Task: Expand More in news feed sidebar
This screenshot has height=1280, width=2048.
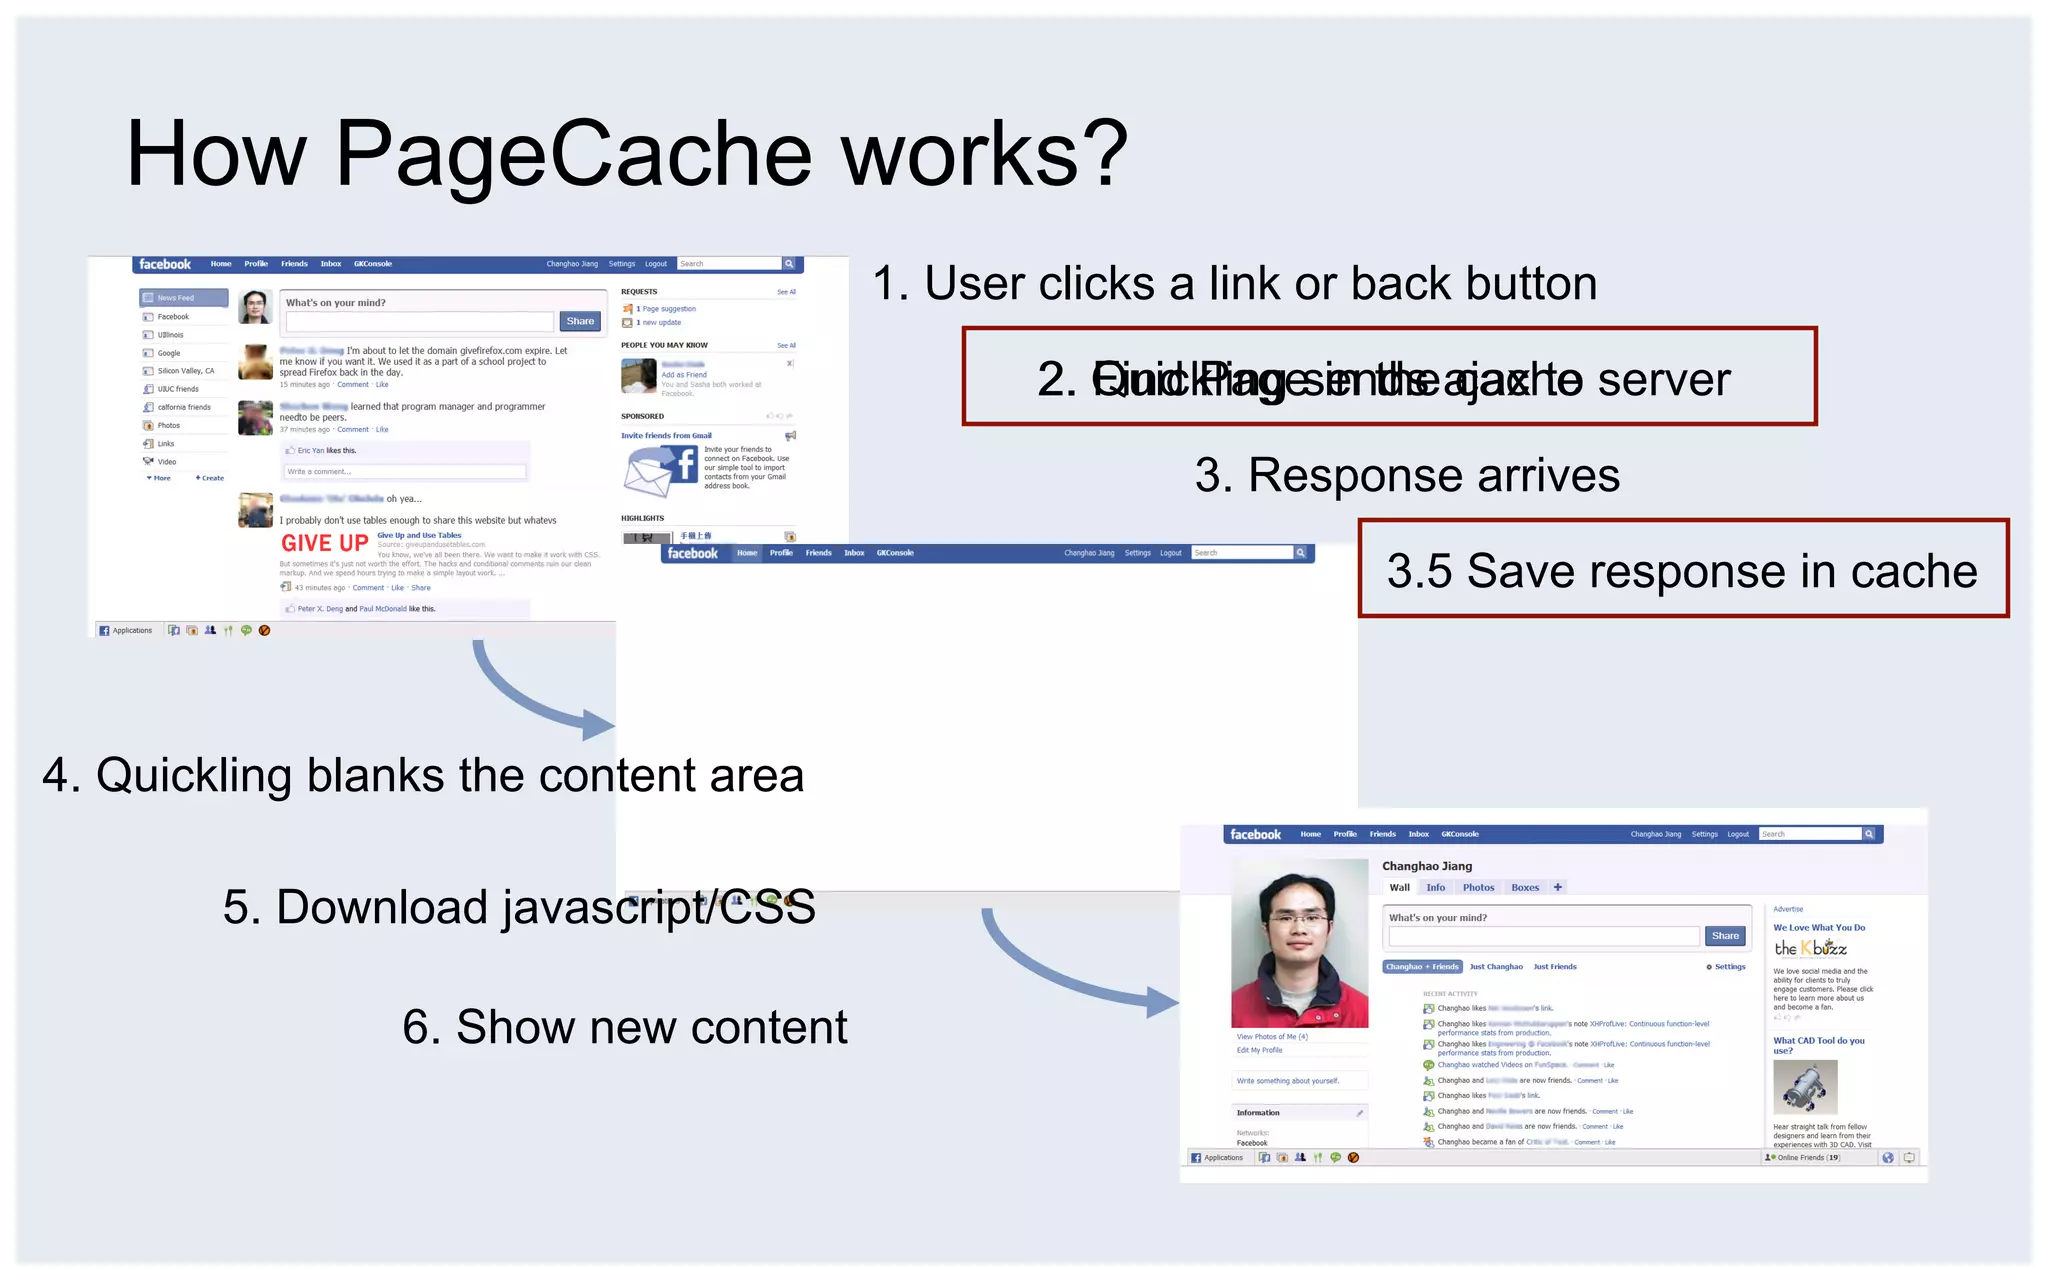Action: point(159,479)
